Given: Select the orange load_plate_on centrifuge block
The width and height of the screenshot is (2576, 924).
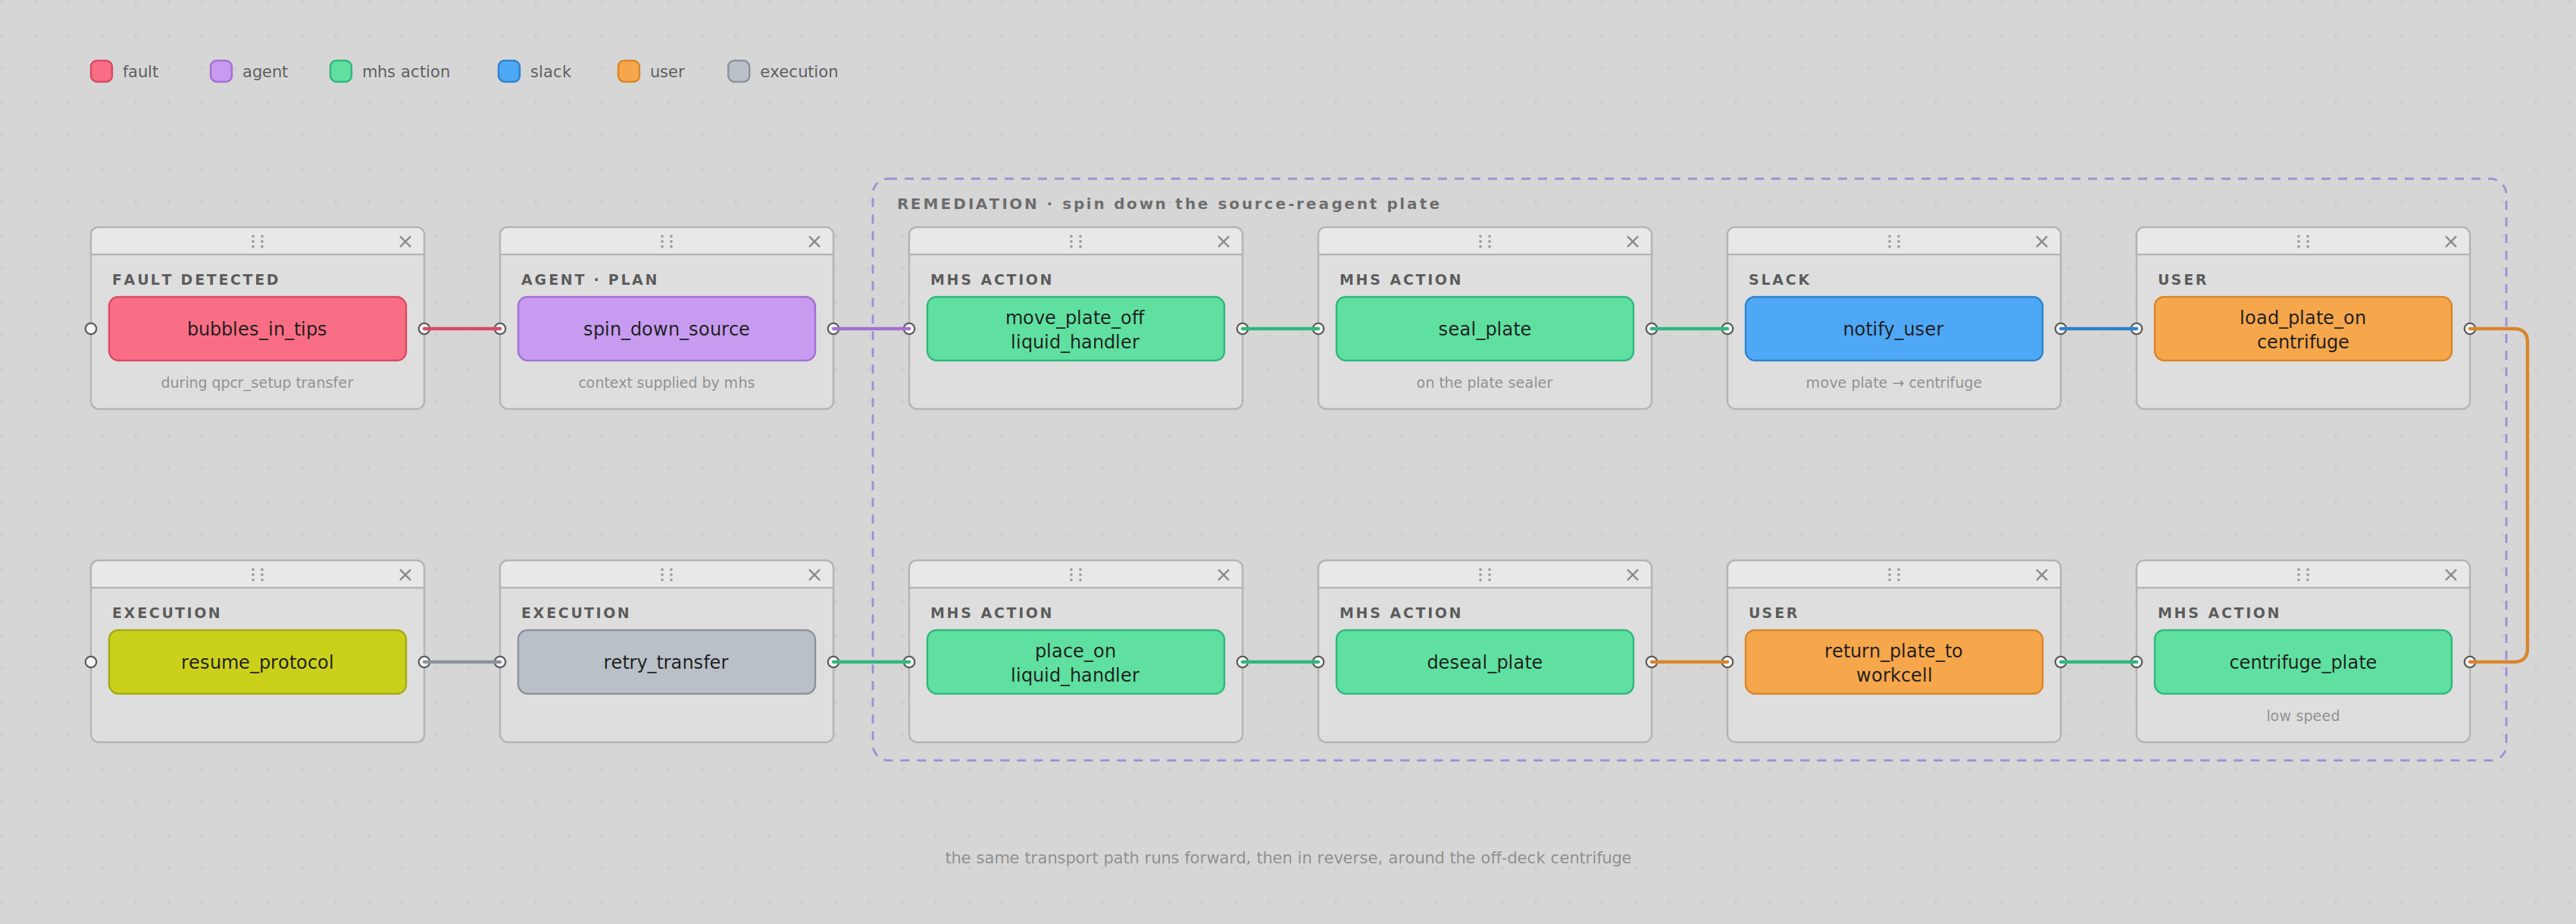Looking at the screenshot, I should point(2302,329).
